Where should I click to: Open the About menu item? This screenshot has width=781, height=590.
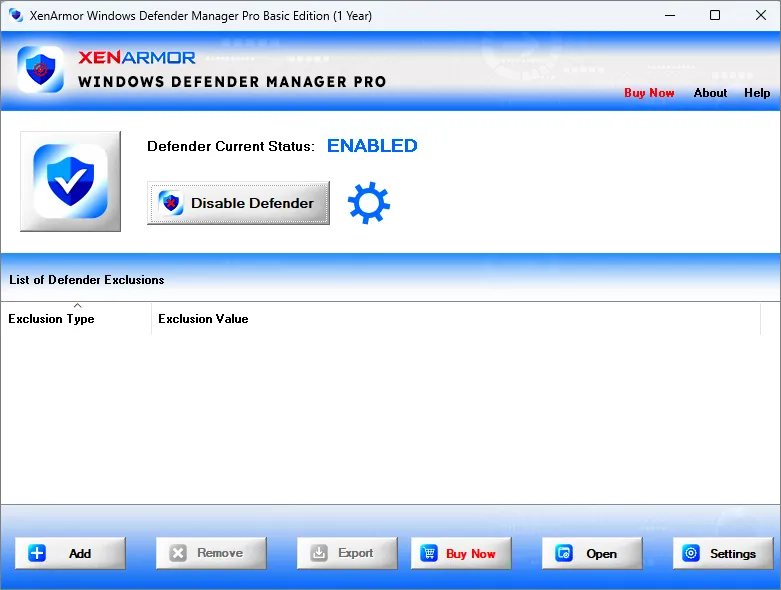(710, 93)
